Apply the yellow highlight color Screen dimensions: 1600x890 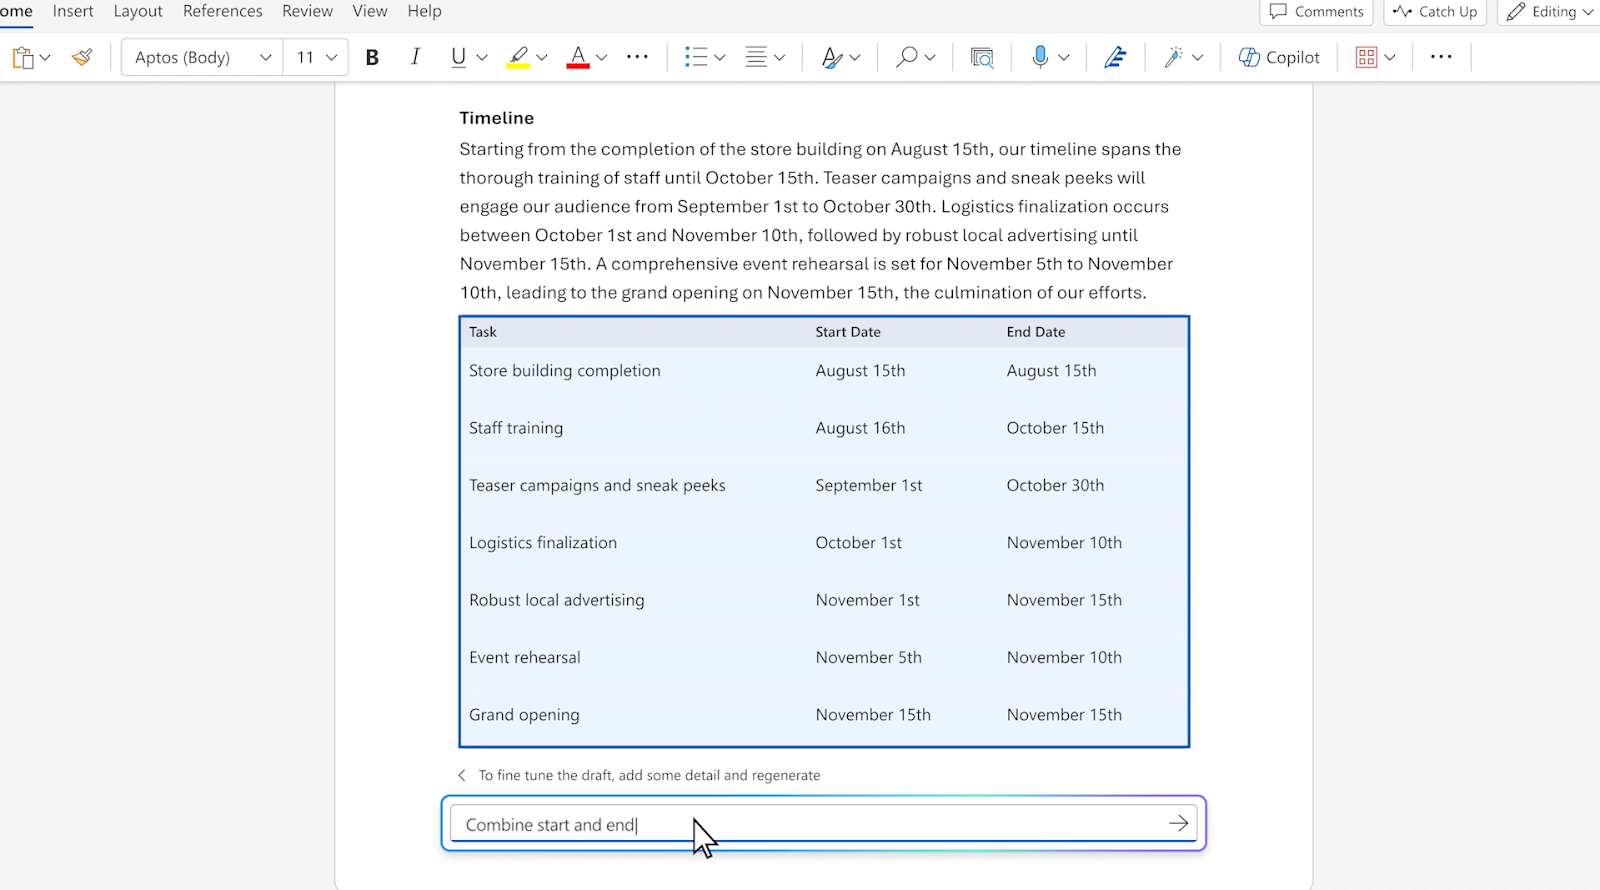tap(518, 58)
